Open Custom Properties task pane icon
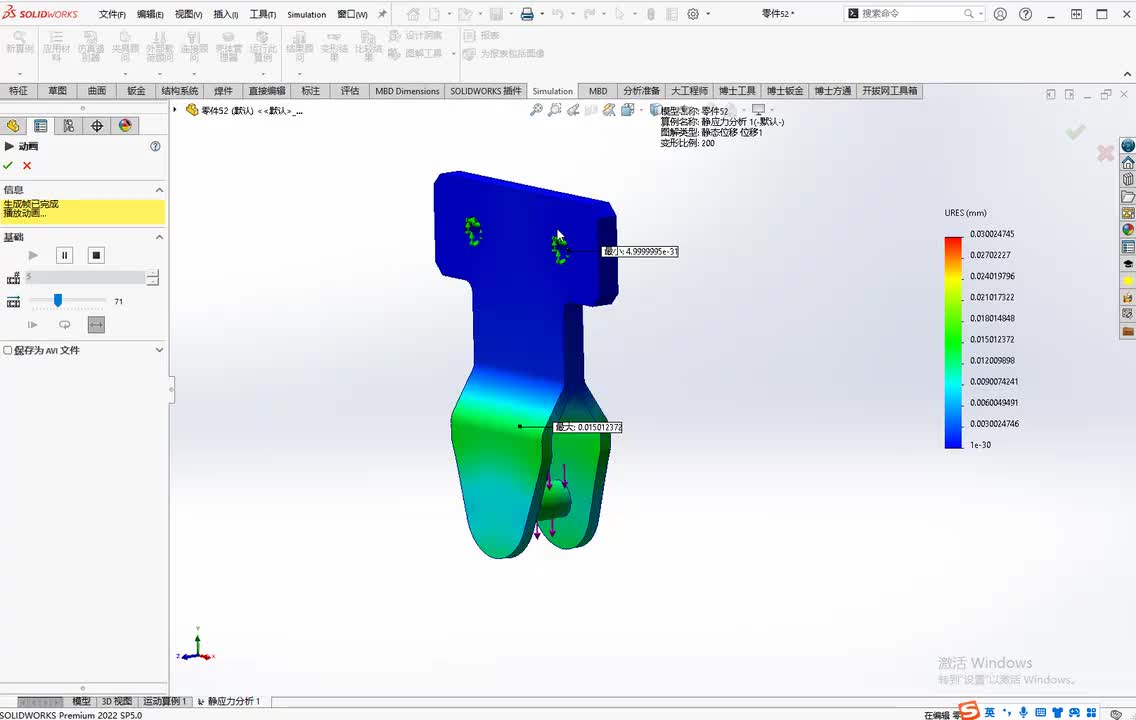This screenshot has height=720, width=1136. coord(1128,247)
